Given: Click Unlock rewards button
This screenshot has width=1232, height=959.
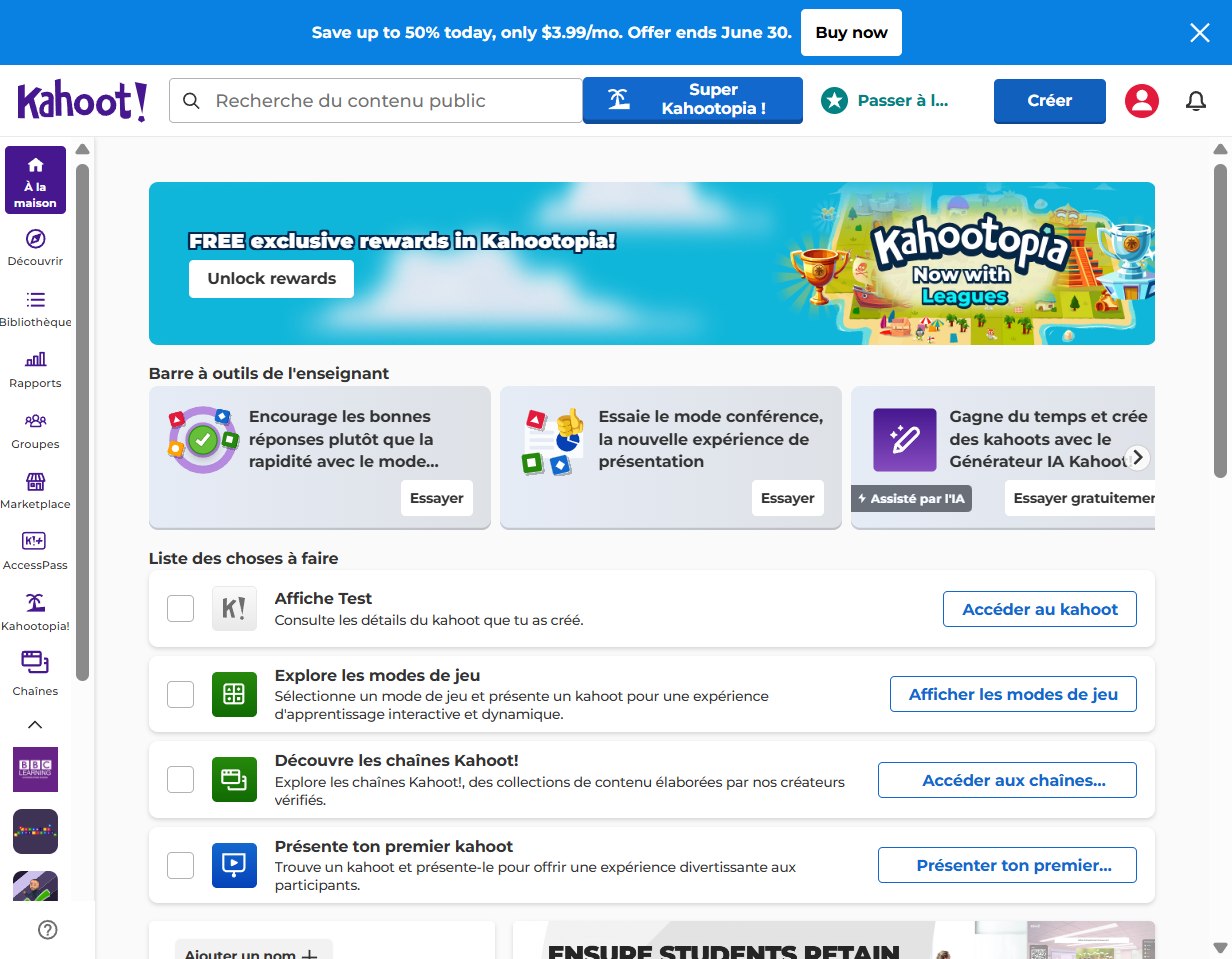Looking at the screenshot, I should click(271, 279).
